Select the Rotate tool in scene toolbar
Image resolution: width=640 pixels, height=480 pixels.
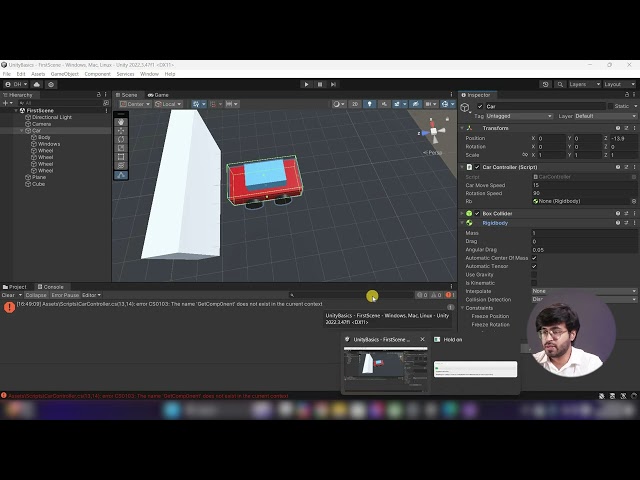pos(121,140)
